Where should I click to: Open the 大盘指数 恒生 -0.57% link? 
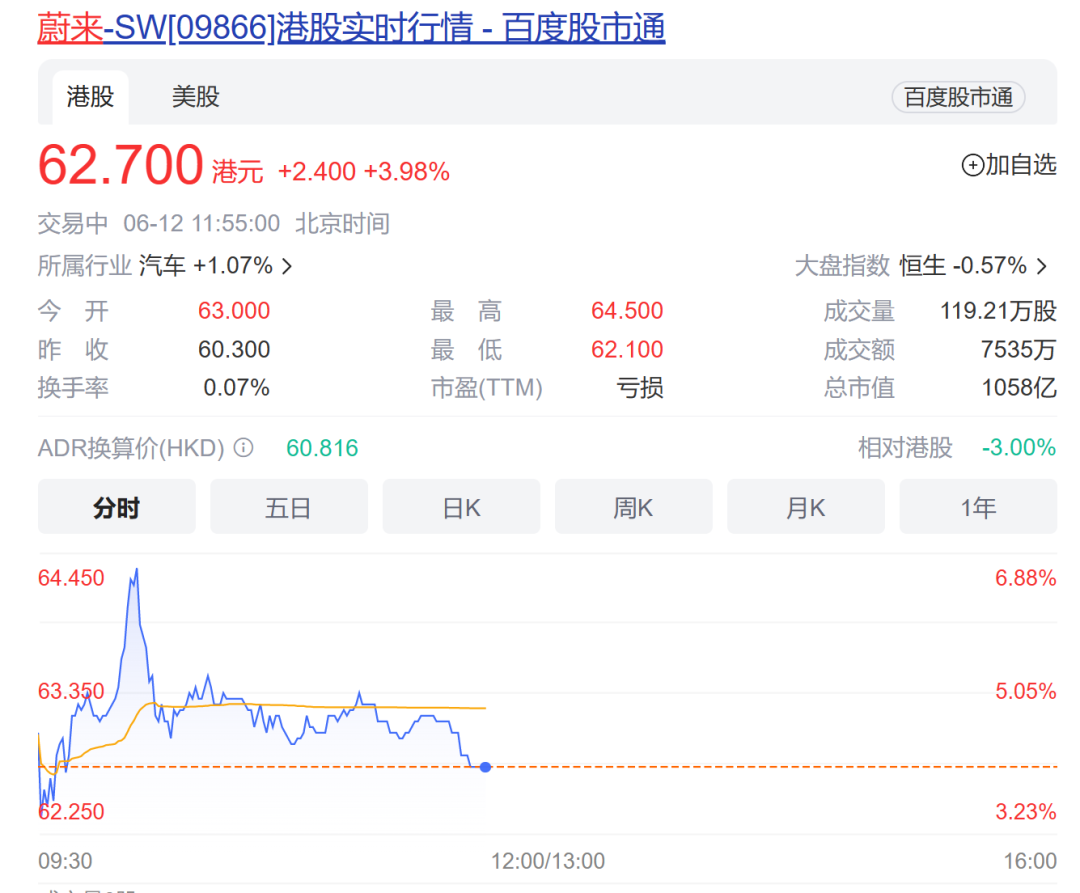click(x=922, y=266)
